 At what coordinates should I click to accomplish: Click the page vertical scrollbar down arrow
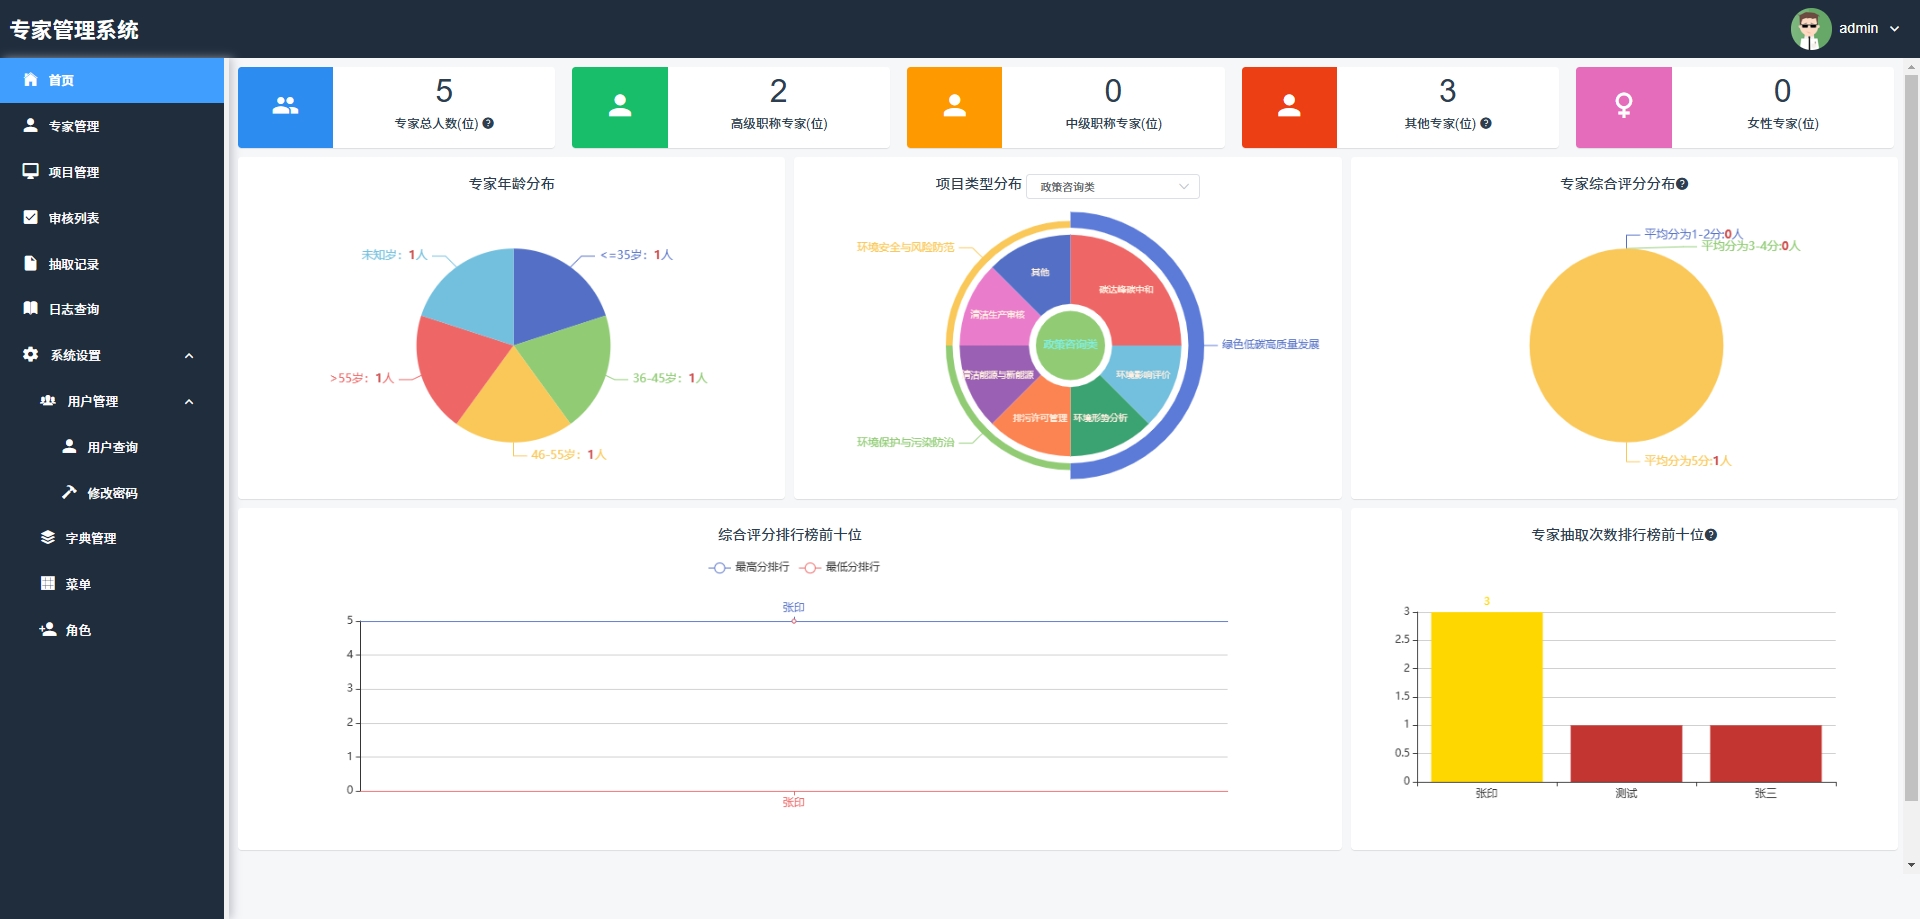tap(1911, 865)
